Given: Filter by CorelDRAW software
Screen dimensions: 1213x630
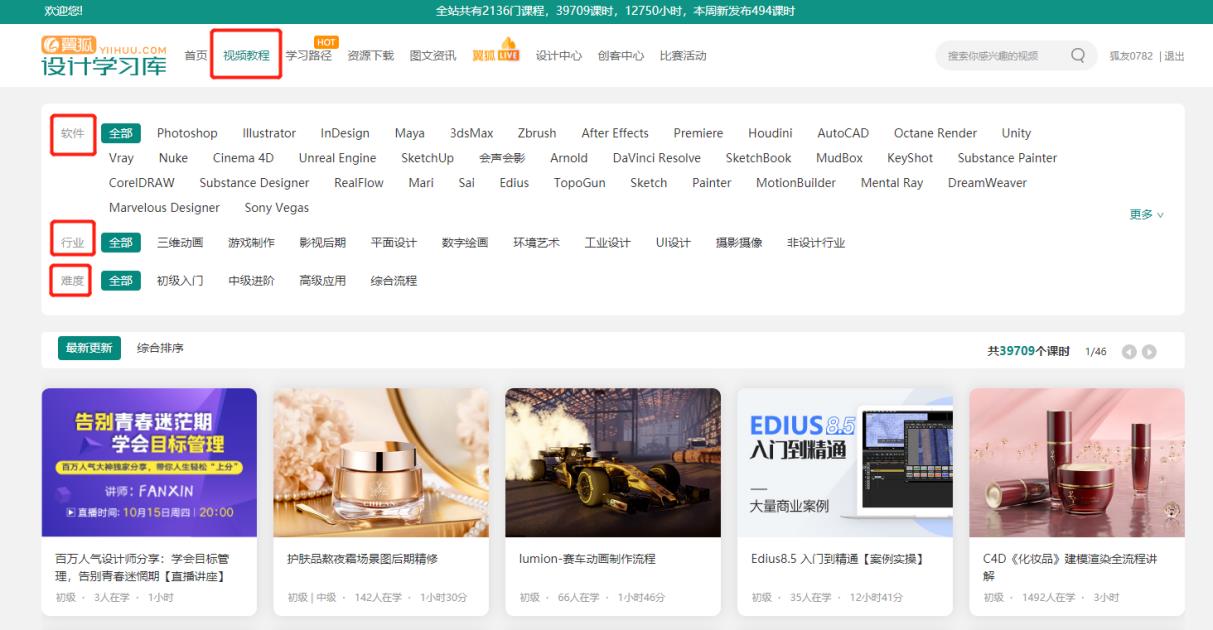Looking at the screenshot, I should click(x=142, y=183).
